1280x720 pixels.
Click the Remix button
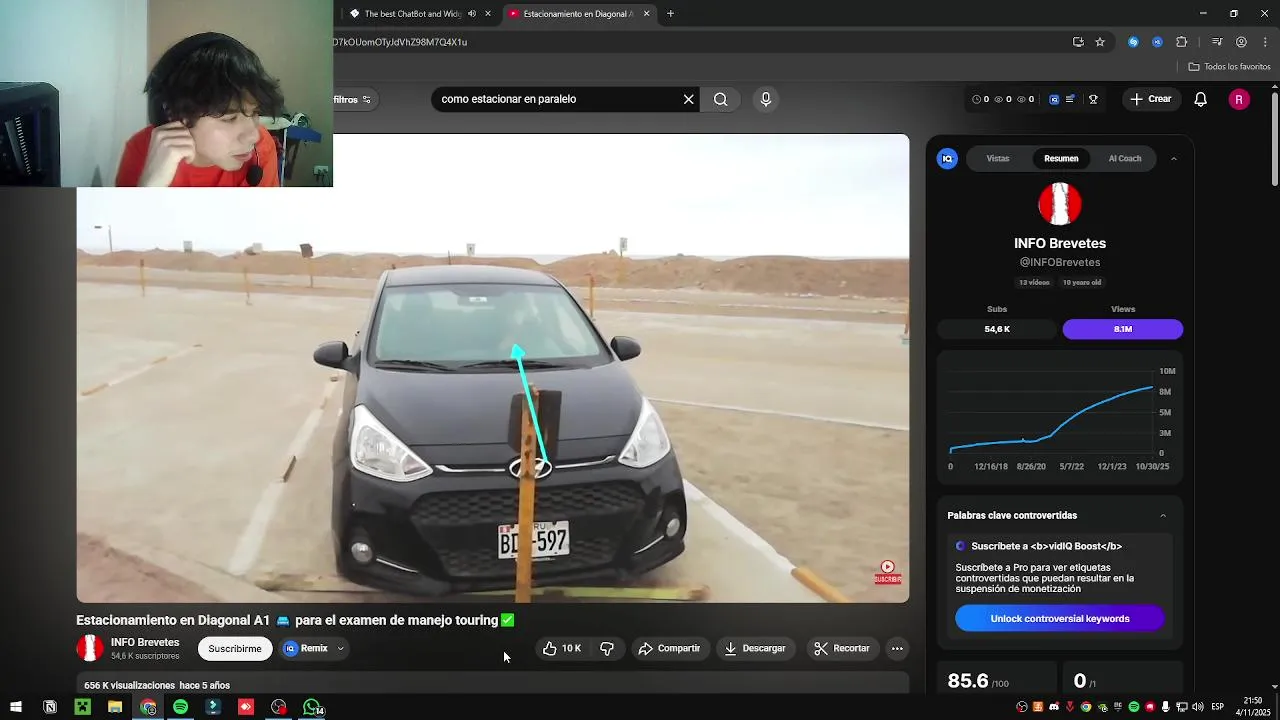coord(306,648)
